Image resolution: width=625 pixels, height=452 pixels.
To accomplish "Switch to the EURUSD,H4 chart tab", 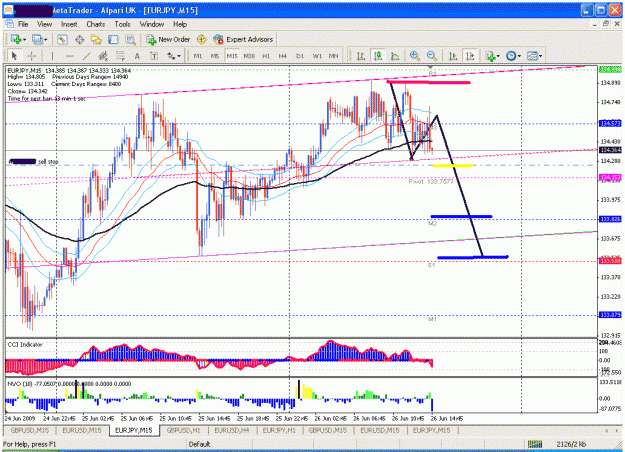I will [232, 430].
